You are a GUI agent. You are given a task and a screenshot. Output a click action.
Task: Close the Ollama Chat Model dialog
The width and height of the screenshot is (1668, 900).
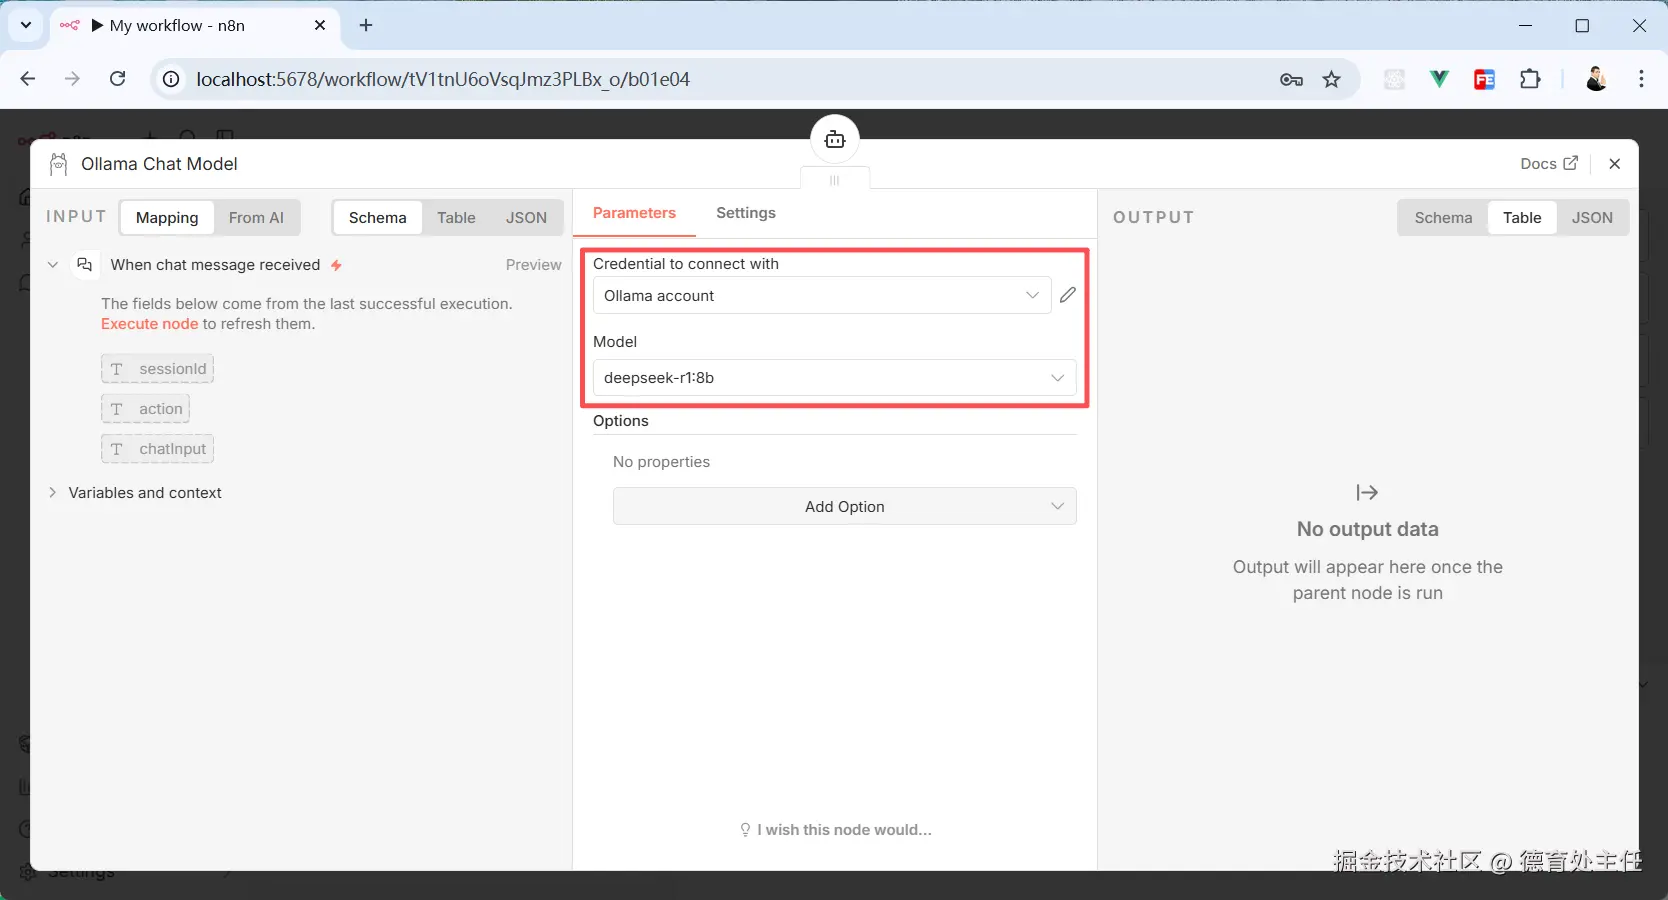coord(1614,164)
